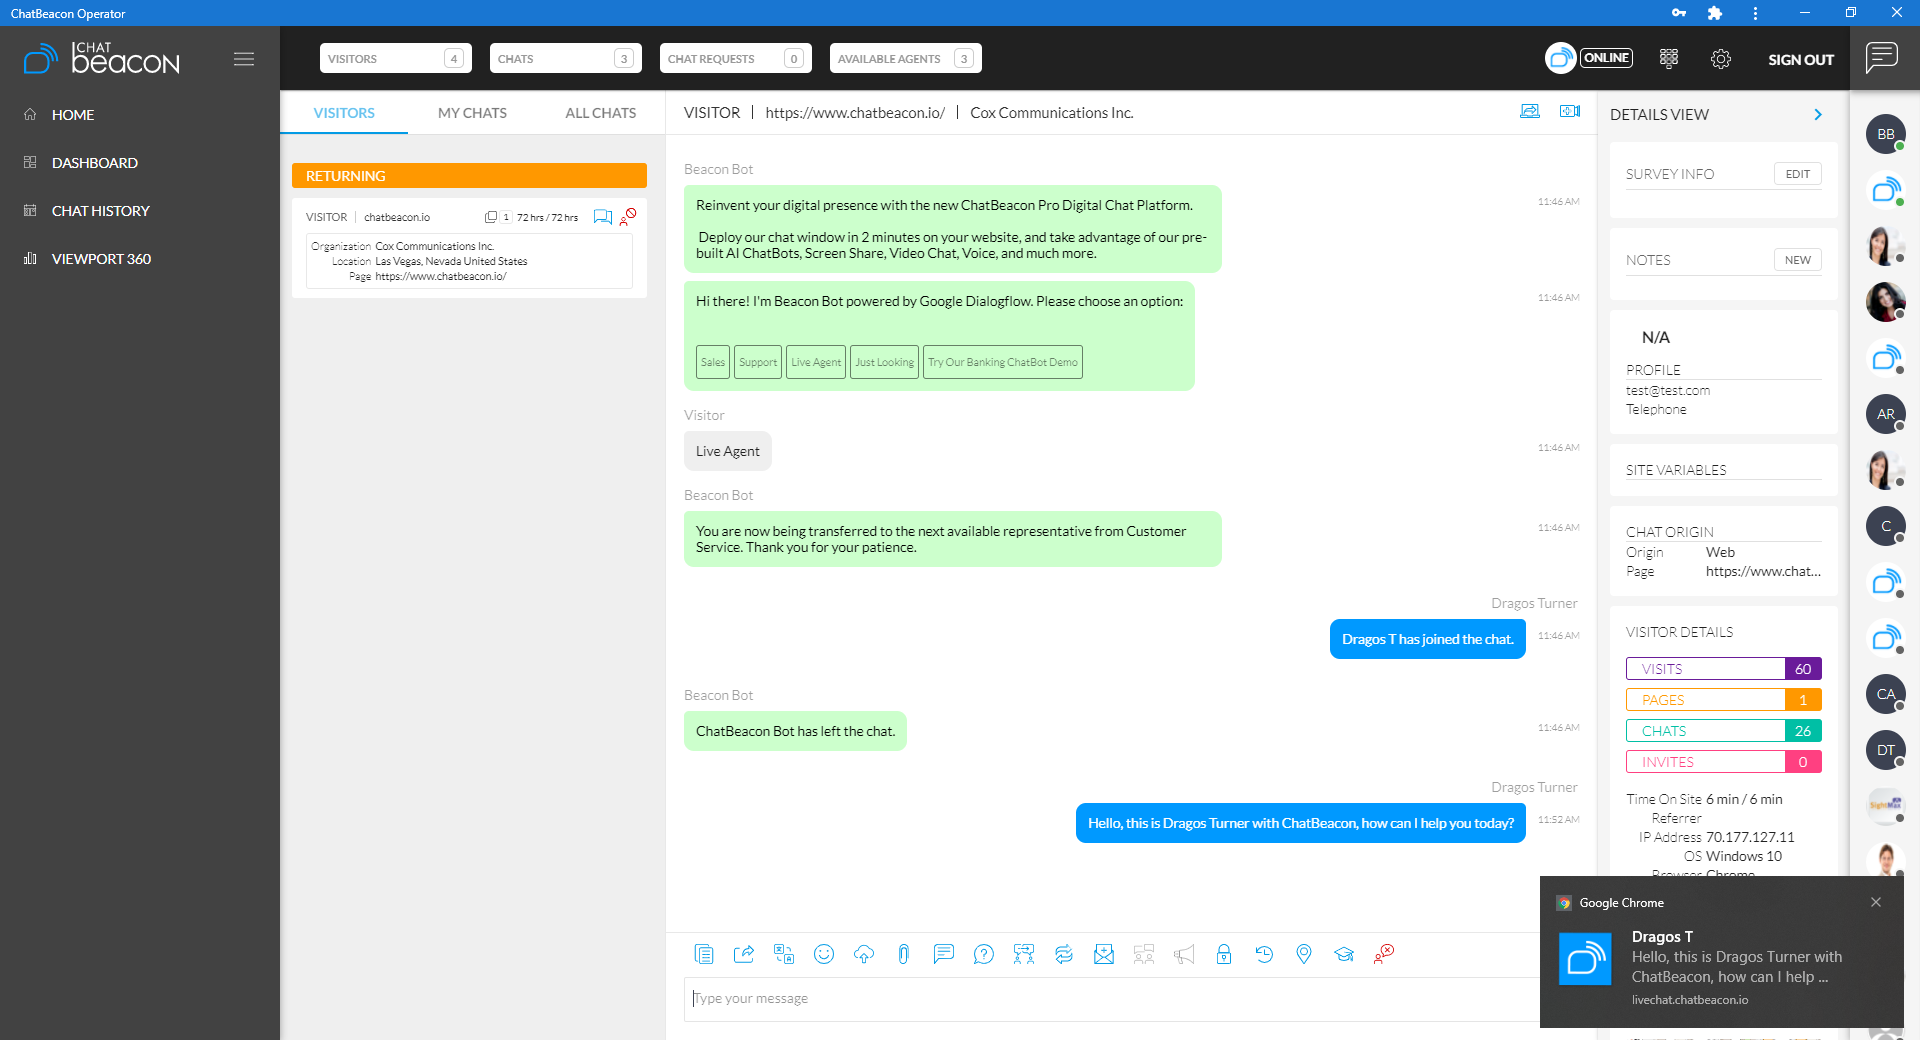1920x1040 pixels.
Task: Click the block visitor red icon in visitor card
Action: coord(628,216)
